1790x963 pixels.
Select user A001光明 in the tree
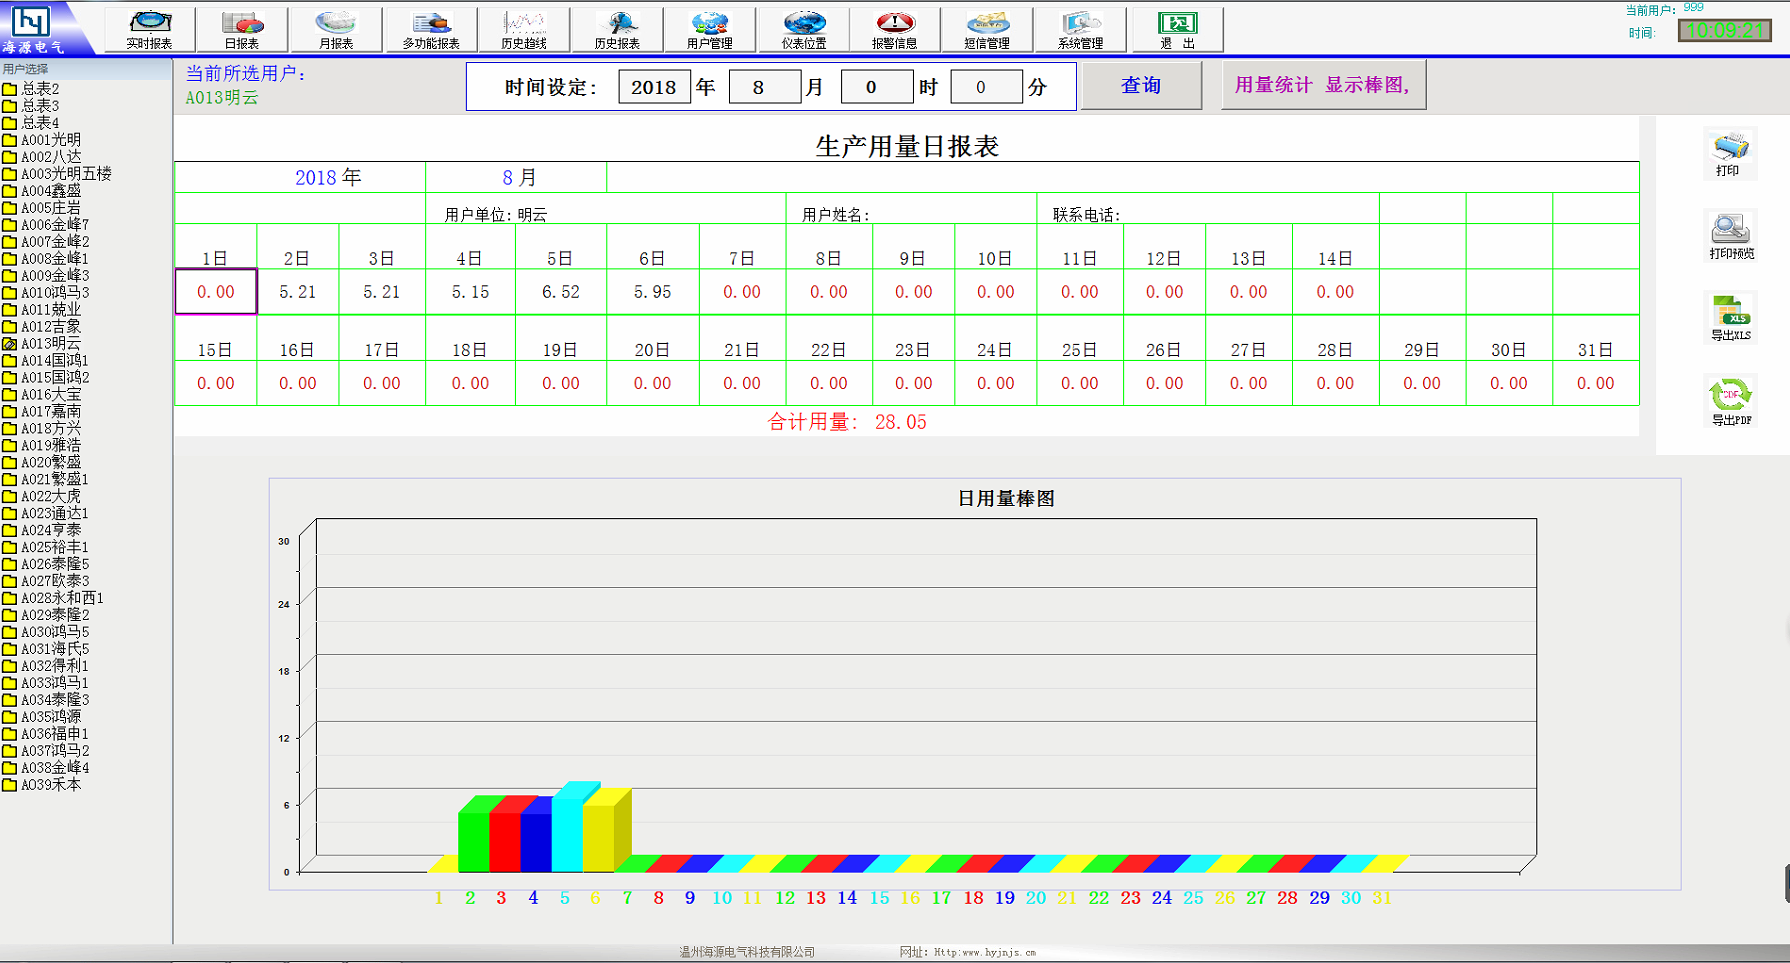(x=51, y=140)
